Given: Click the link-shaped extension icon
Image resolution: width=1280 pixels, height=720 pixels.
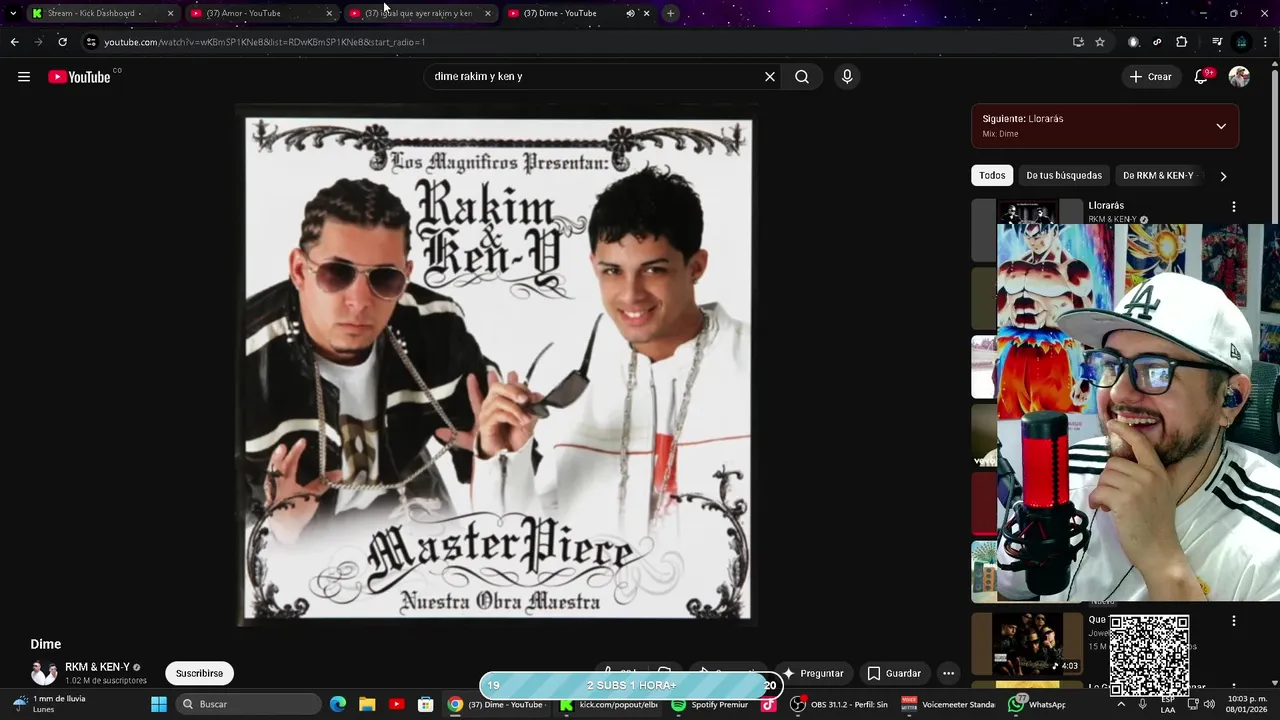Looking at the screenshot, I should (1157, 42).
